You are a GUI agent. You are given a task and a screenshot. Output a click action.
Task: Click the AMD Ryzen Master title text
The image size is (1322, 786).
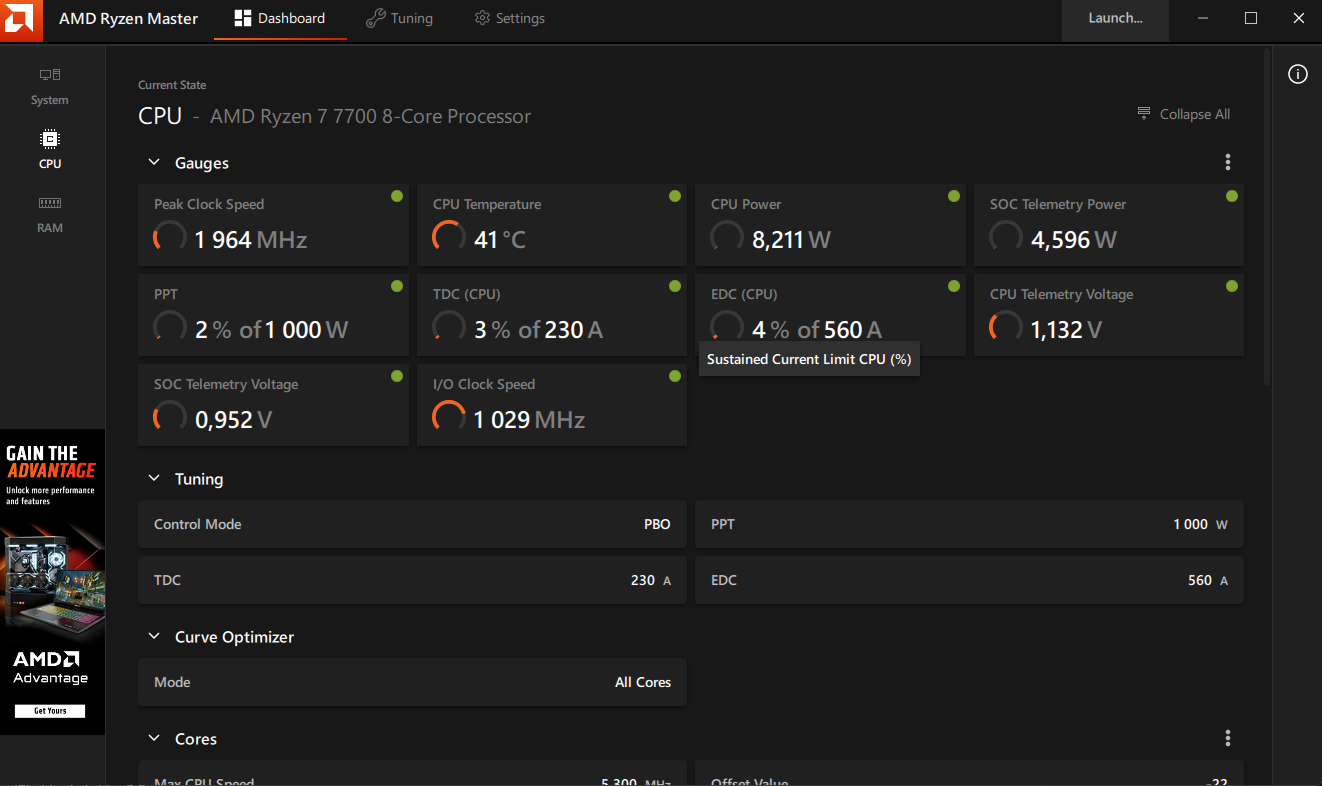click(x=128, y=19)
